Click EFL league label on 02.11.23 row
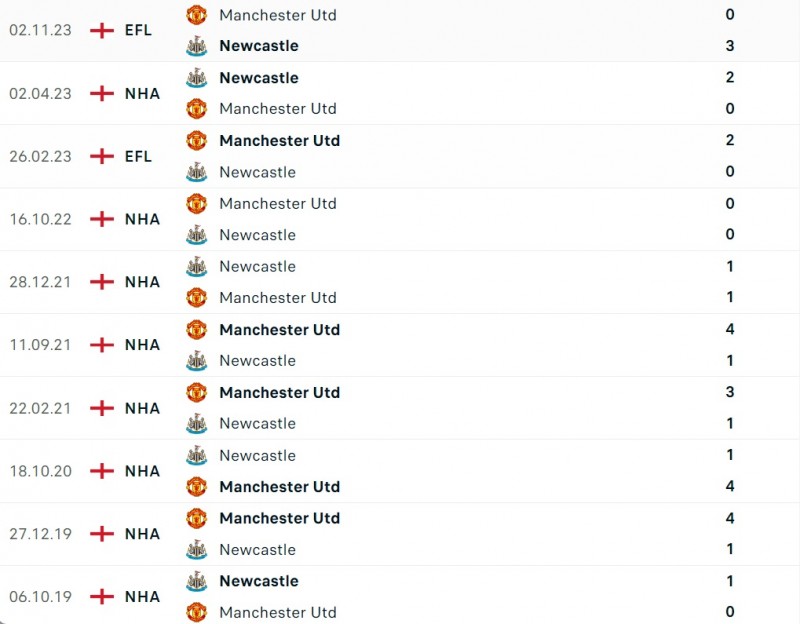The height and width of the screenshot is (624, 800). pos(138,30)
